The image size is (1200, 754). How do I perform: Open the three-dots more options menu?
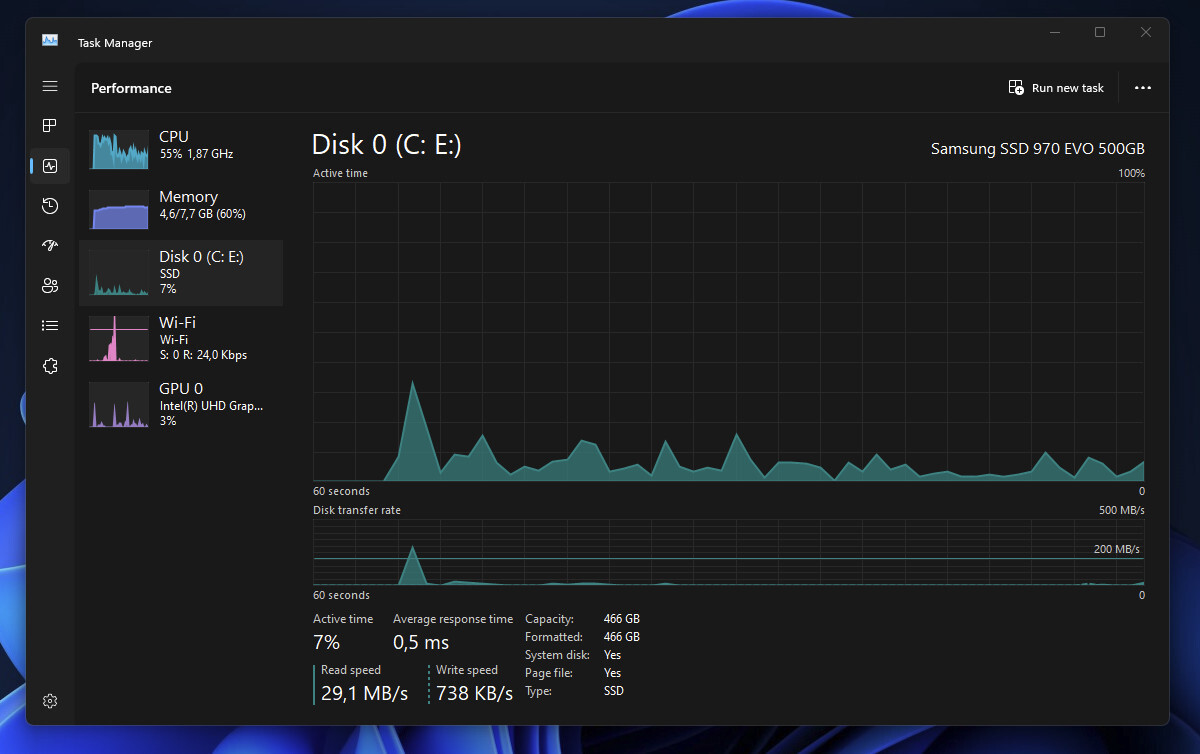pyautogui.click(x=1143, y=88)
